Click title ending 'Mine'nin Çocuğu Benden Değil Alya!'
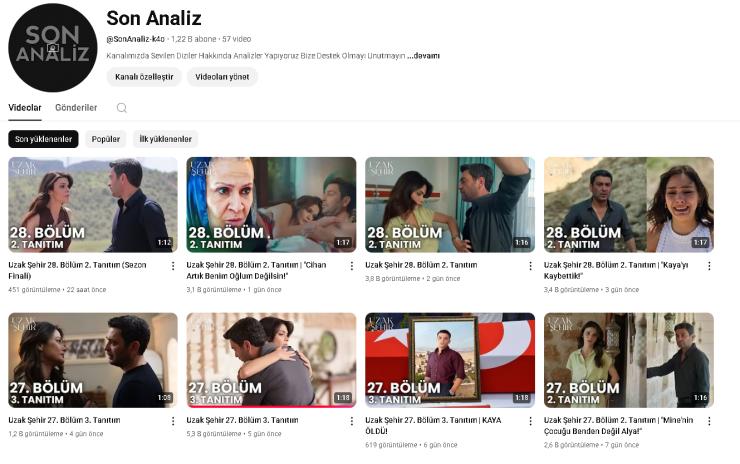 click(x=619, y=425)
